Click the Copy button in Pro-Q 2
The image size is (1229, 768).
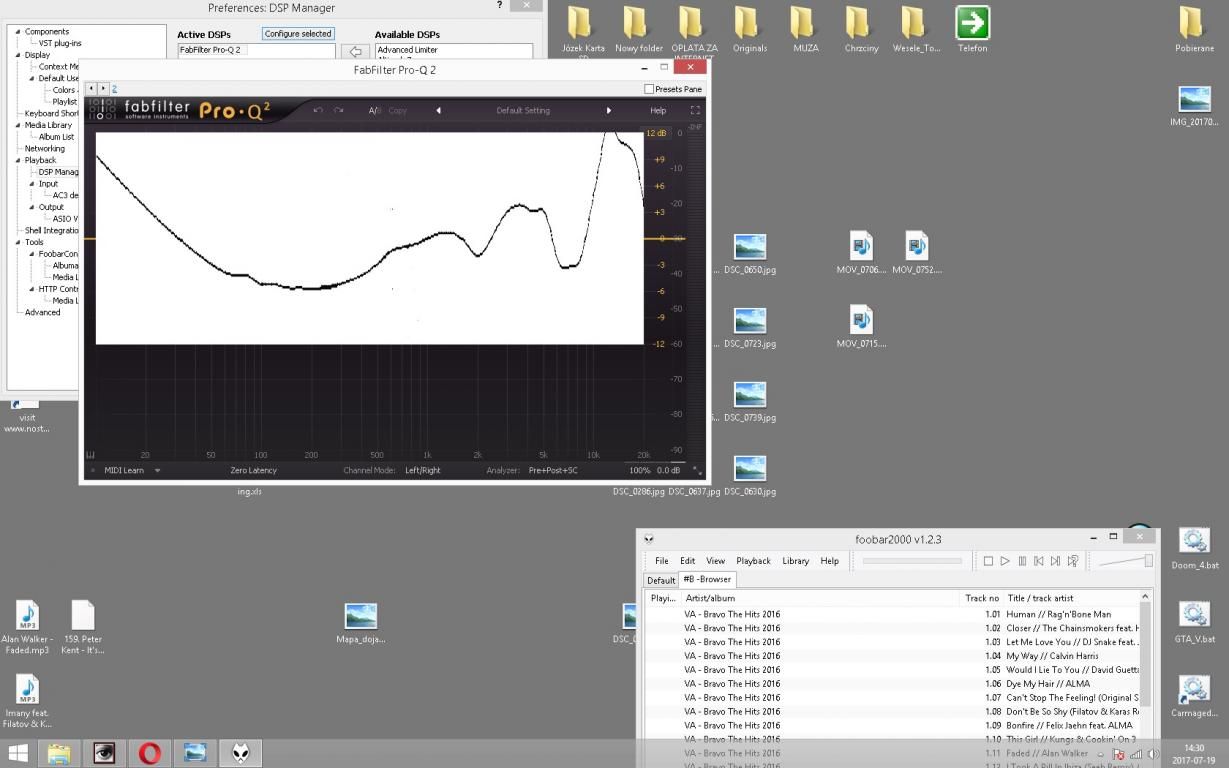(x=397, y=110)
